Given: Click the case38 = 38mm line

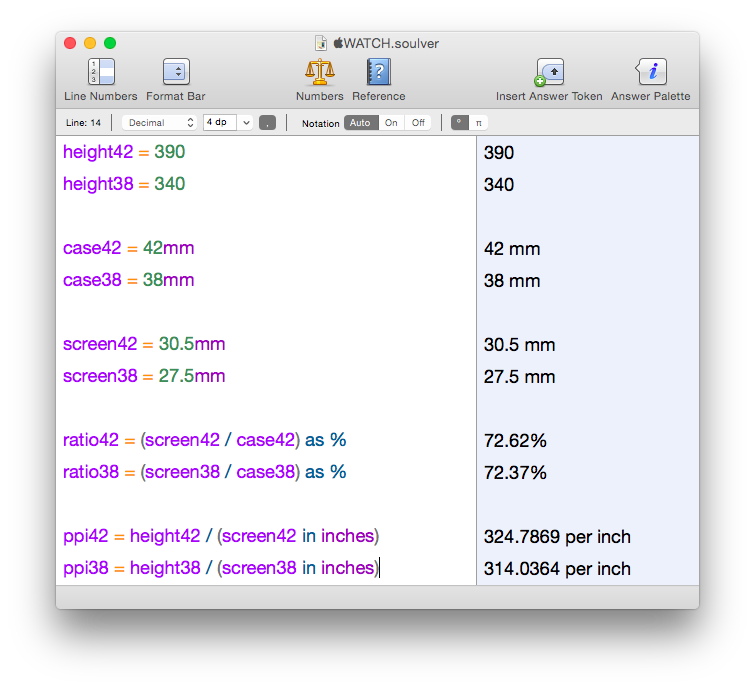Looking at the screenshot, I should [x=129, y=280].
